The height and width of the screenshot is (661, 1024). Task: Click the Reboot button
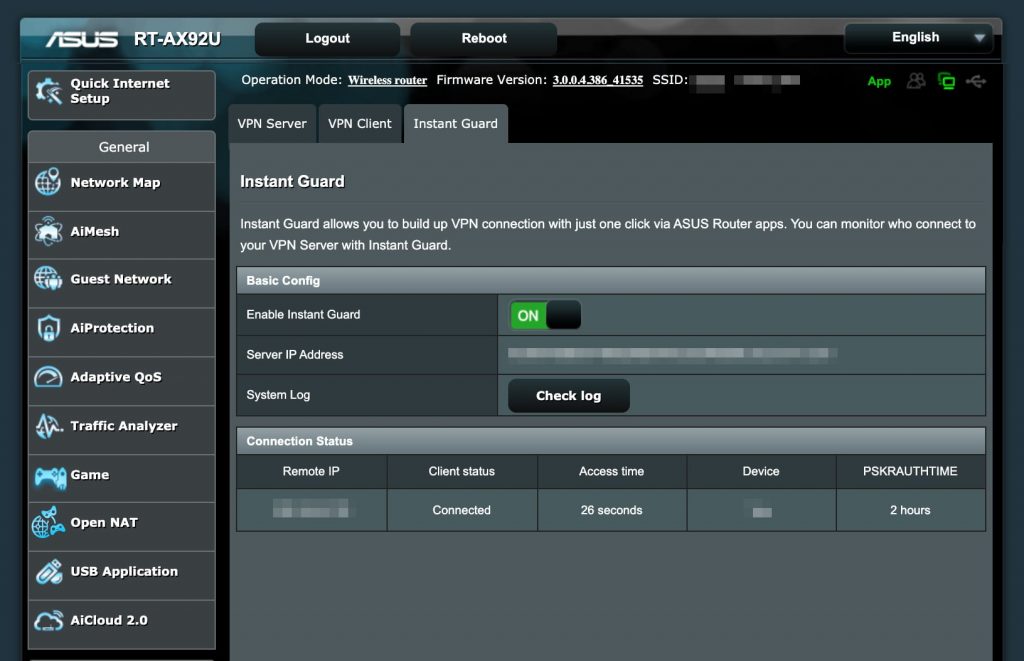click(x=484, y=39)
